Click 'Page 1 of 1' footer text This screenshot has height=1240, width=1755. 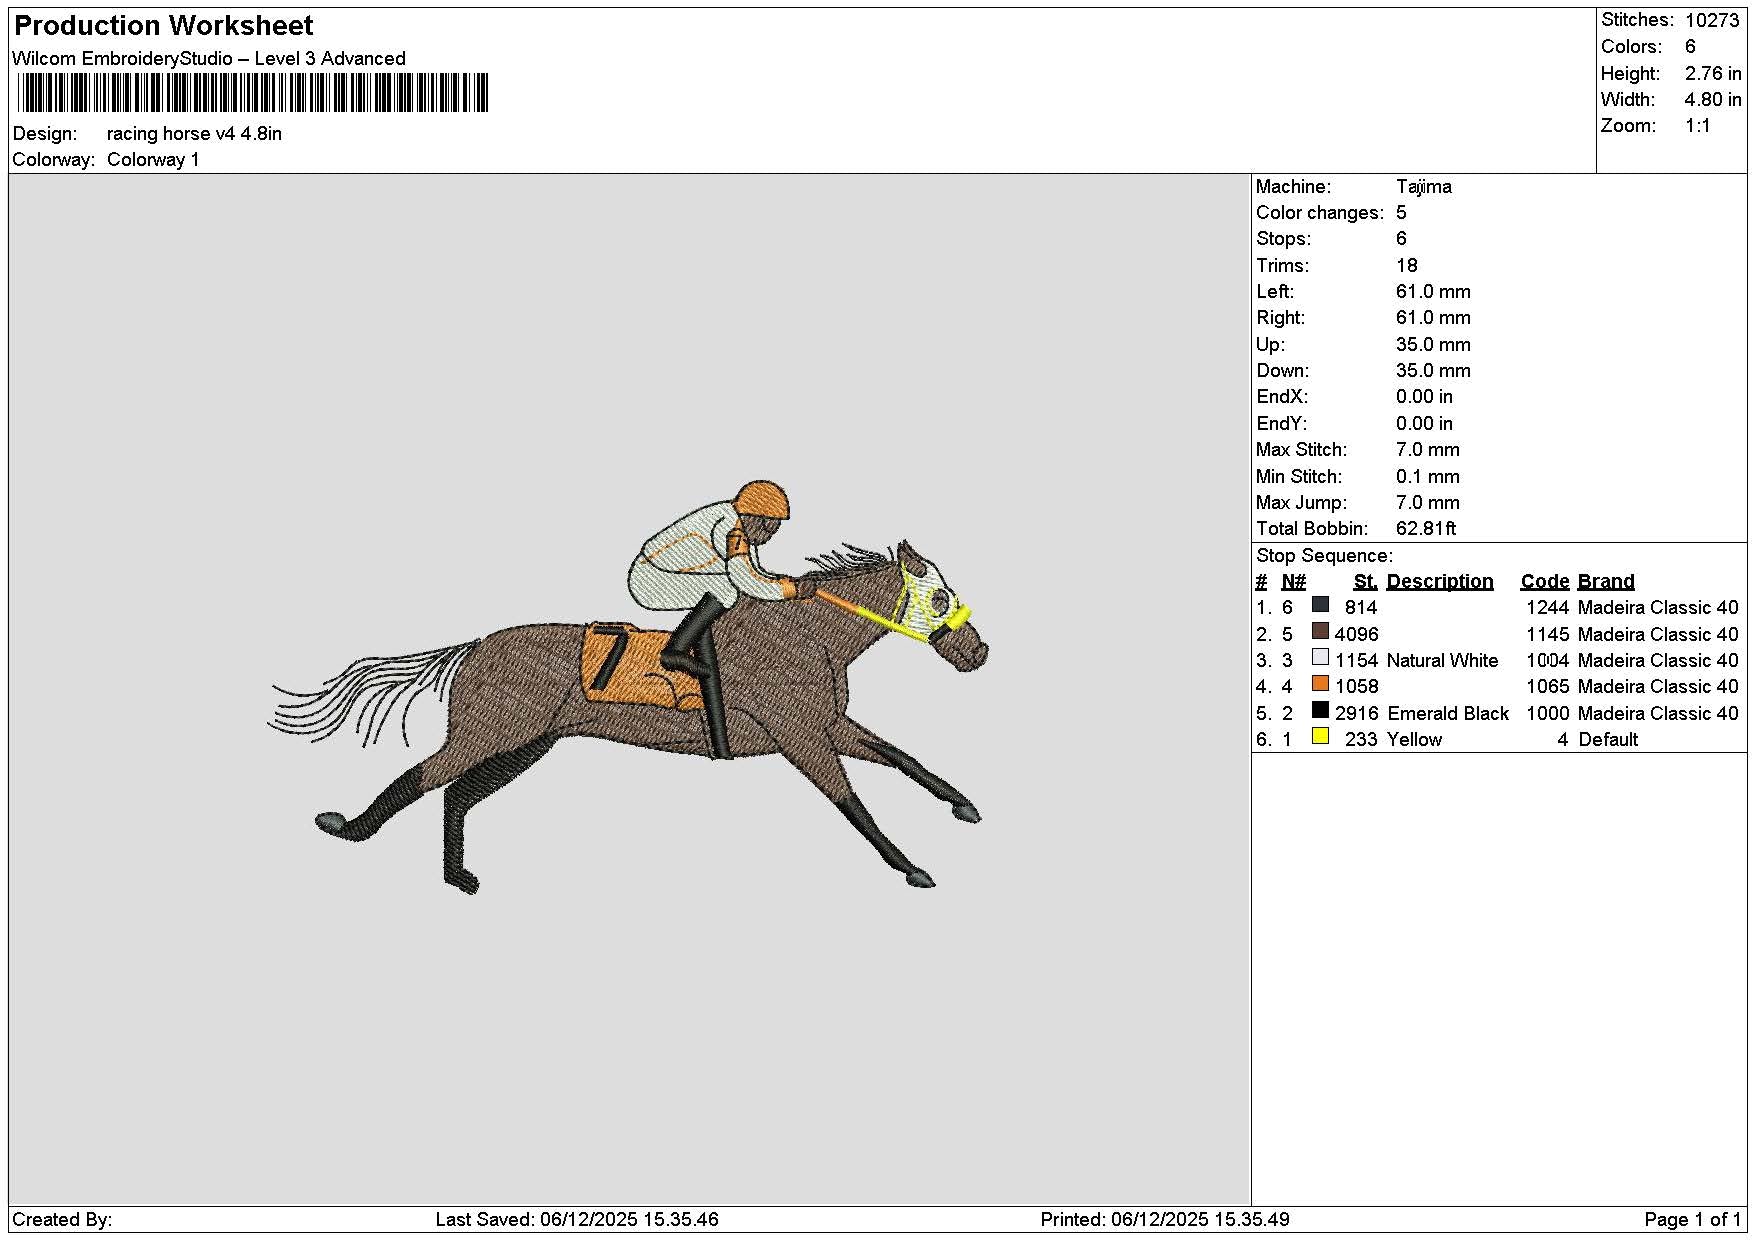[x=1692, y=1219]
